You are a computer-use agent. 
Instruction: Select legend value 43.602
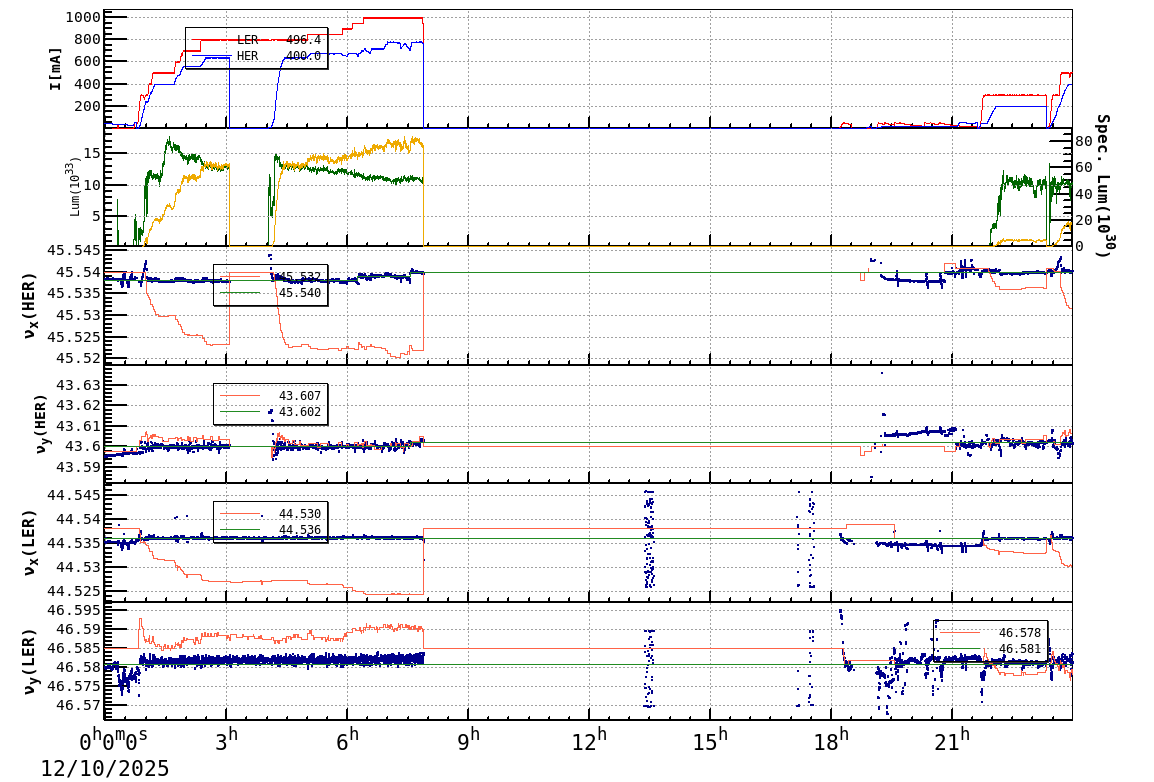click(300, 412)
